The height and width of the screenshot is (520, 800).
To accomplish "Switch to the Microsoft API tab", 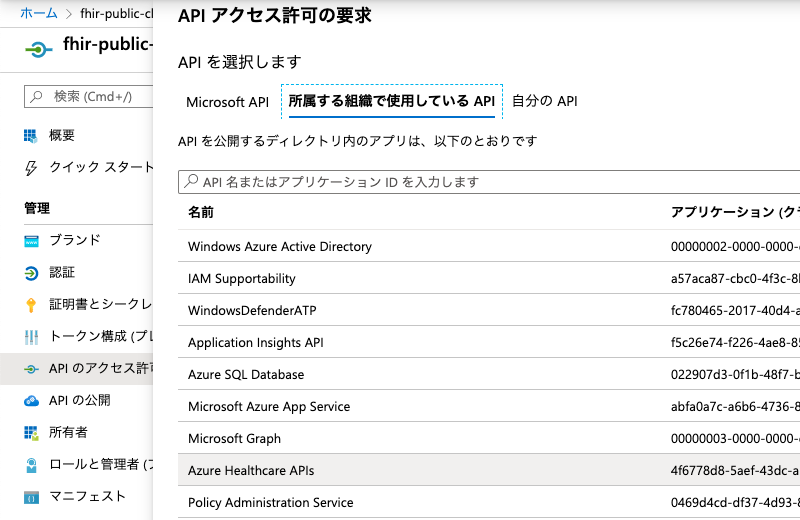I will (x=228, y=102).
